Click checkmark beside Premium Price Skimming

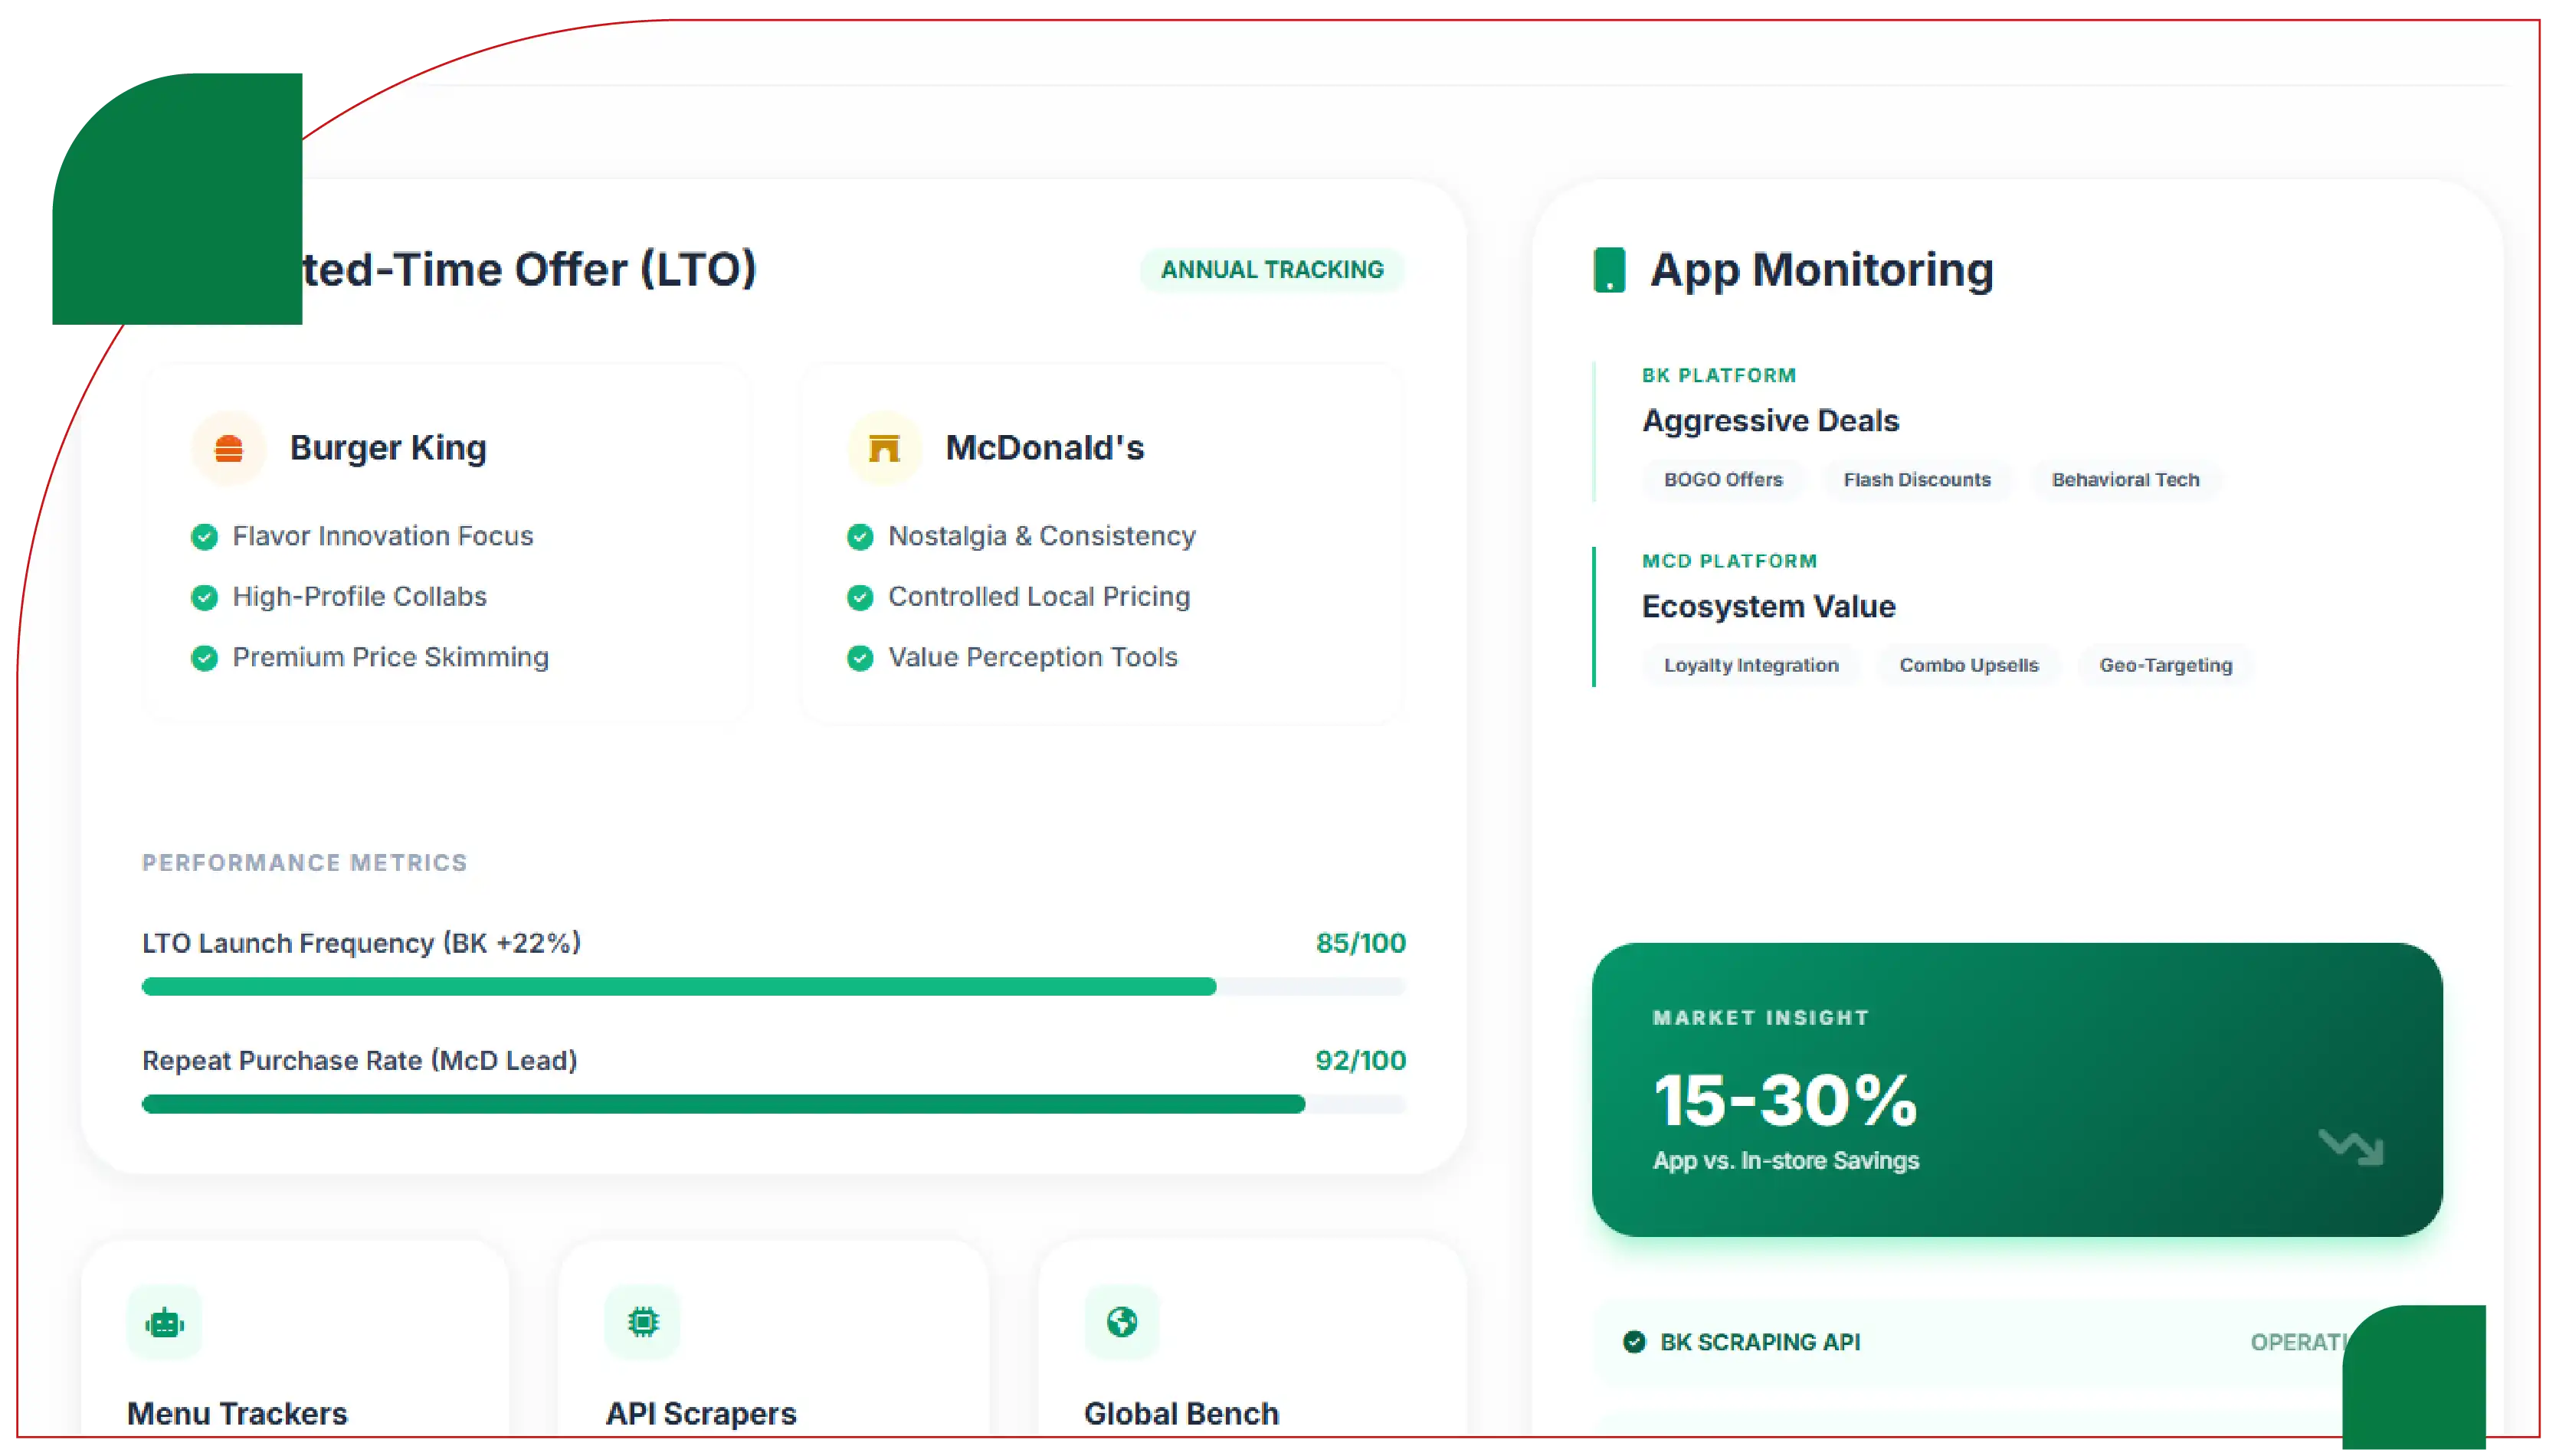204,658
